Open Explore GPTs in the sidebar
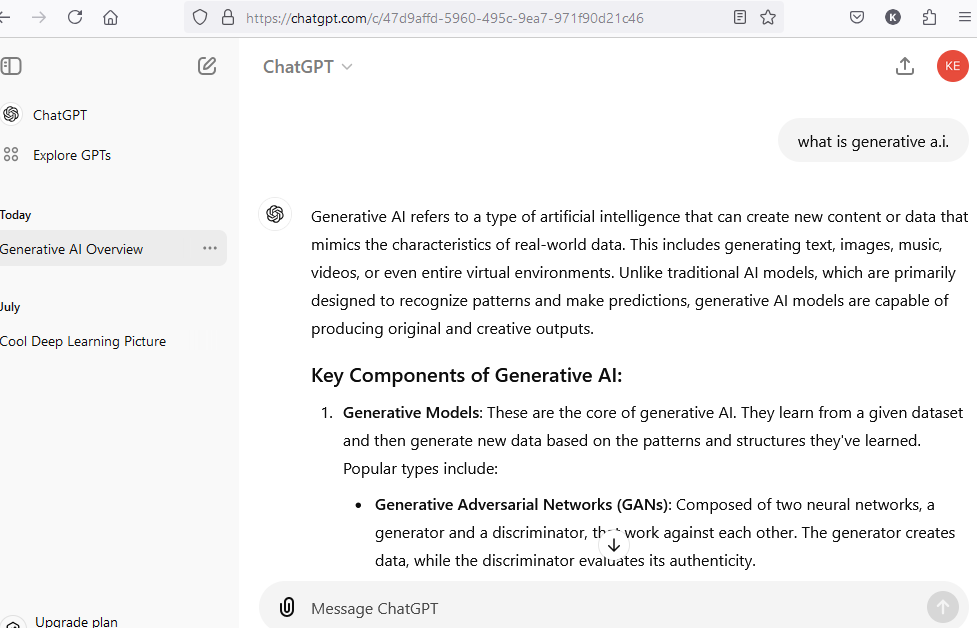The width and height of the screenshot is (977, 628). pyautogui.click(x=72, y=155)
